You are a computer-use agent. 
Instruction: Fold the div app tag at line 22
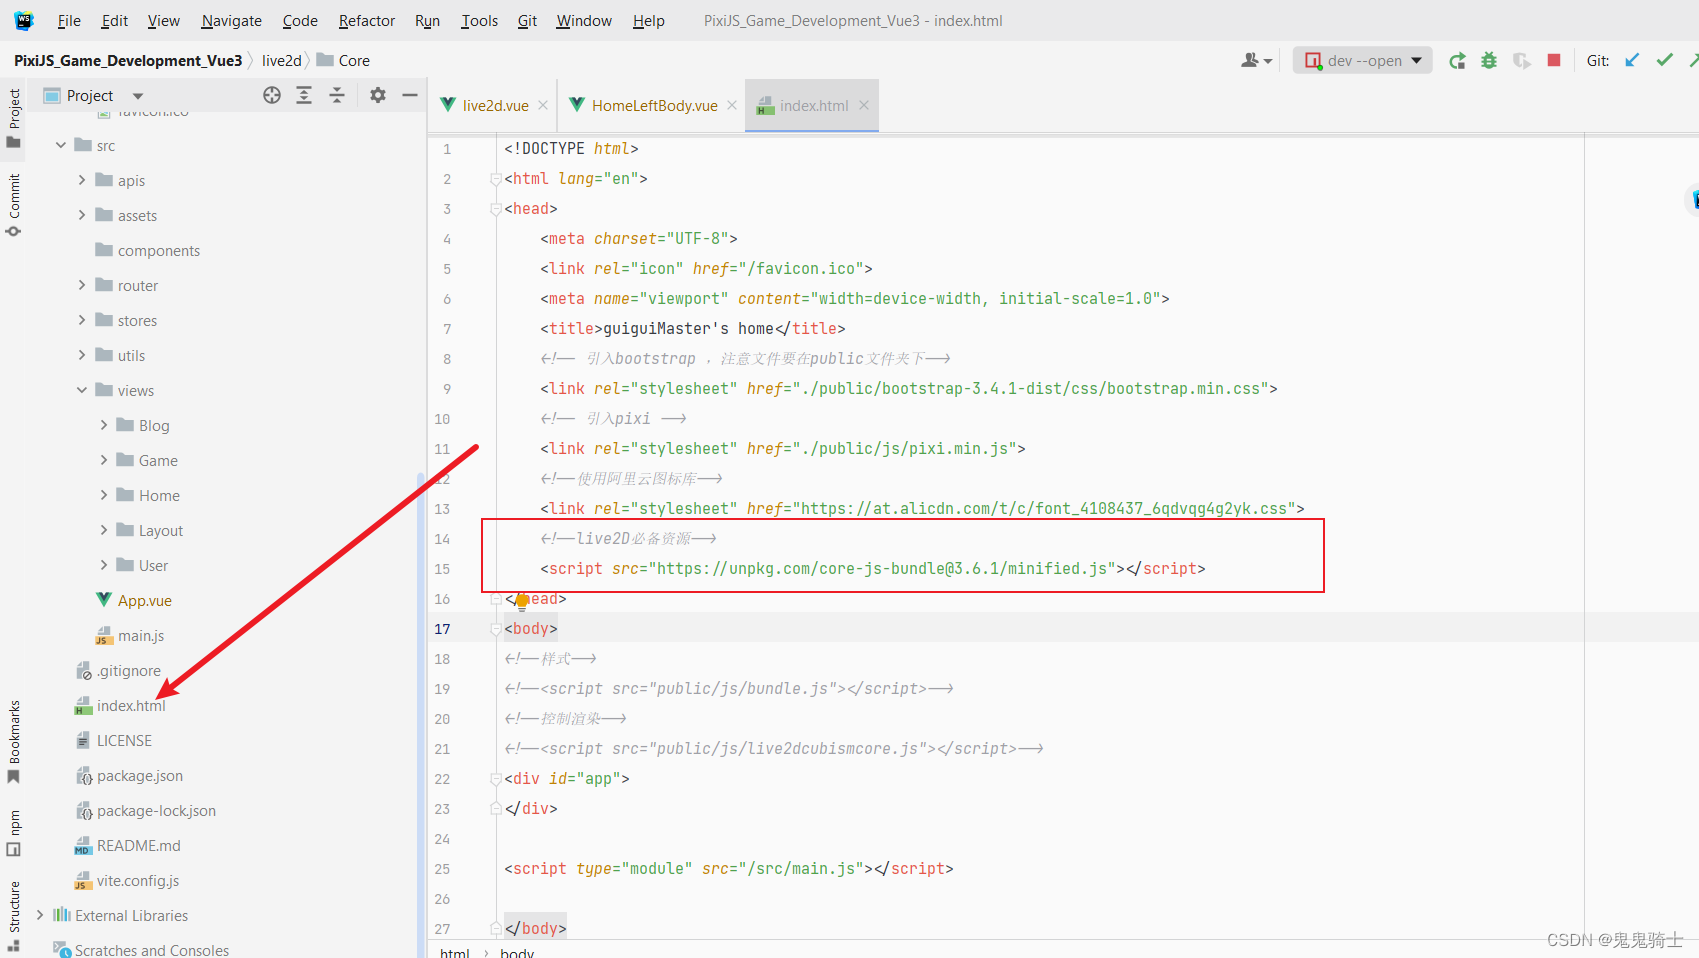pos(495,779)
